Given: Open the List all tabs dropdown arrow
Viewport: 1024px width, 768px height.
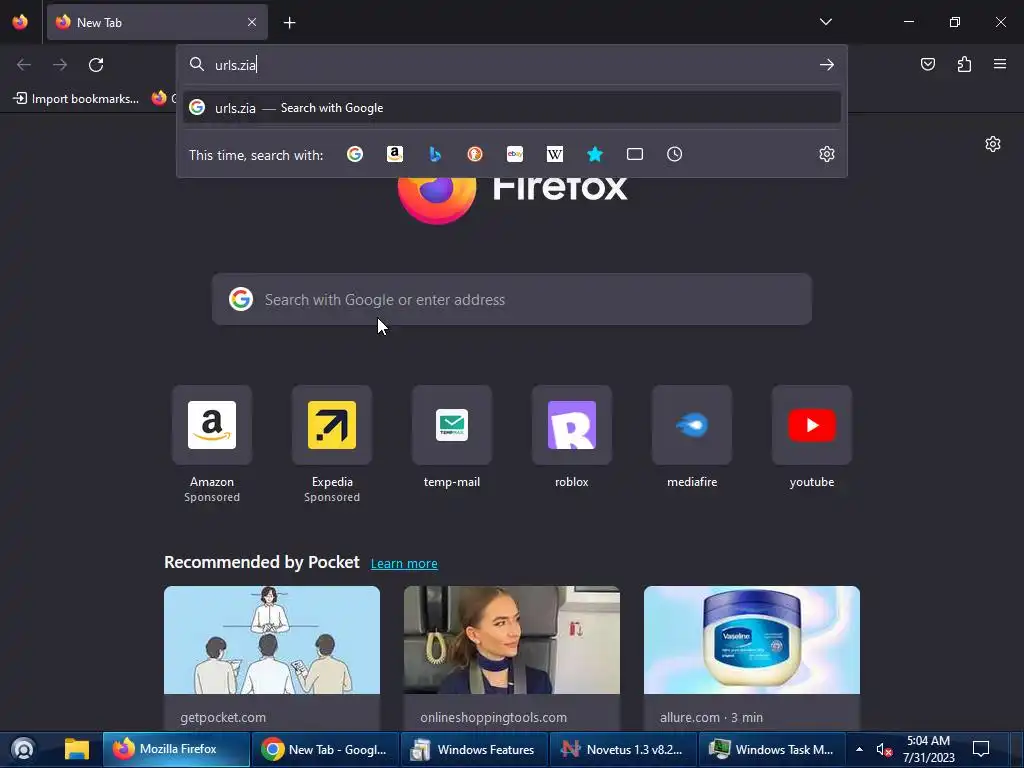Looking at the screenshot, I should (825, 22).
